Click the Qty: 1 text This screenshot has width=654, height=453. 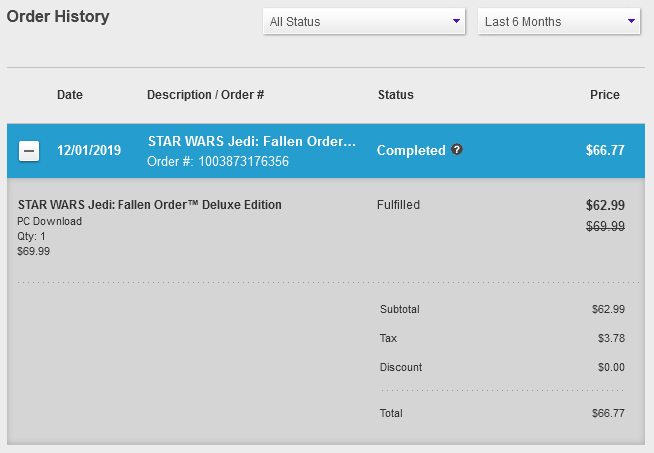click(31, 236)
